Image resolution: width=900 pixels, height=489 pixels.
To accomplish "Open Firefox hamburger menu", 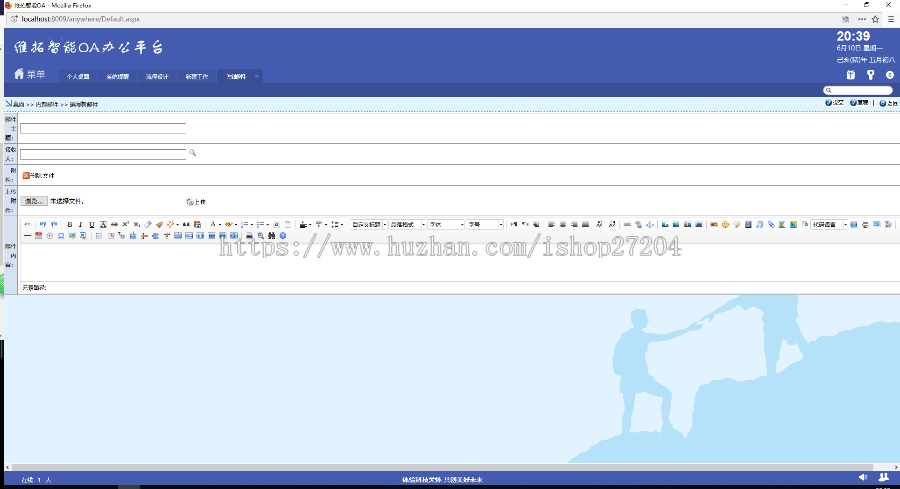I will point(891,19).
